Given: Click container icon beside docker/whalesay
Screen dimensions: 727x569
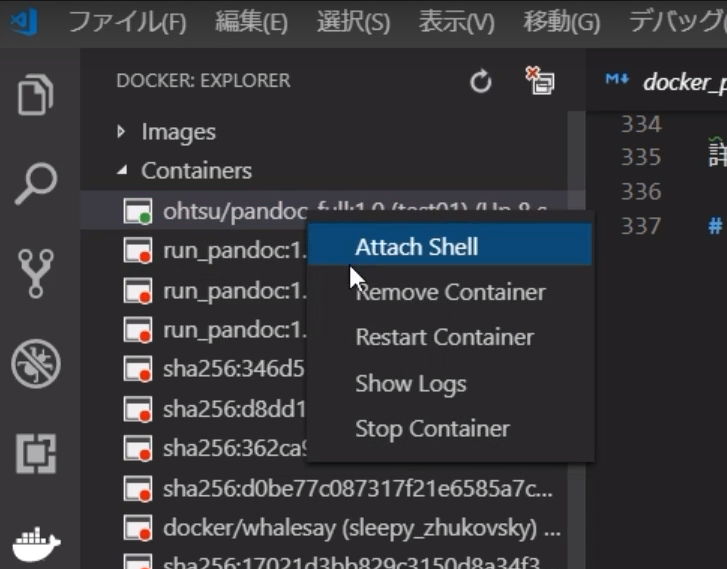Looking at the screenshot, I should [138, 528].
